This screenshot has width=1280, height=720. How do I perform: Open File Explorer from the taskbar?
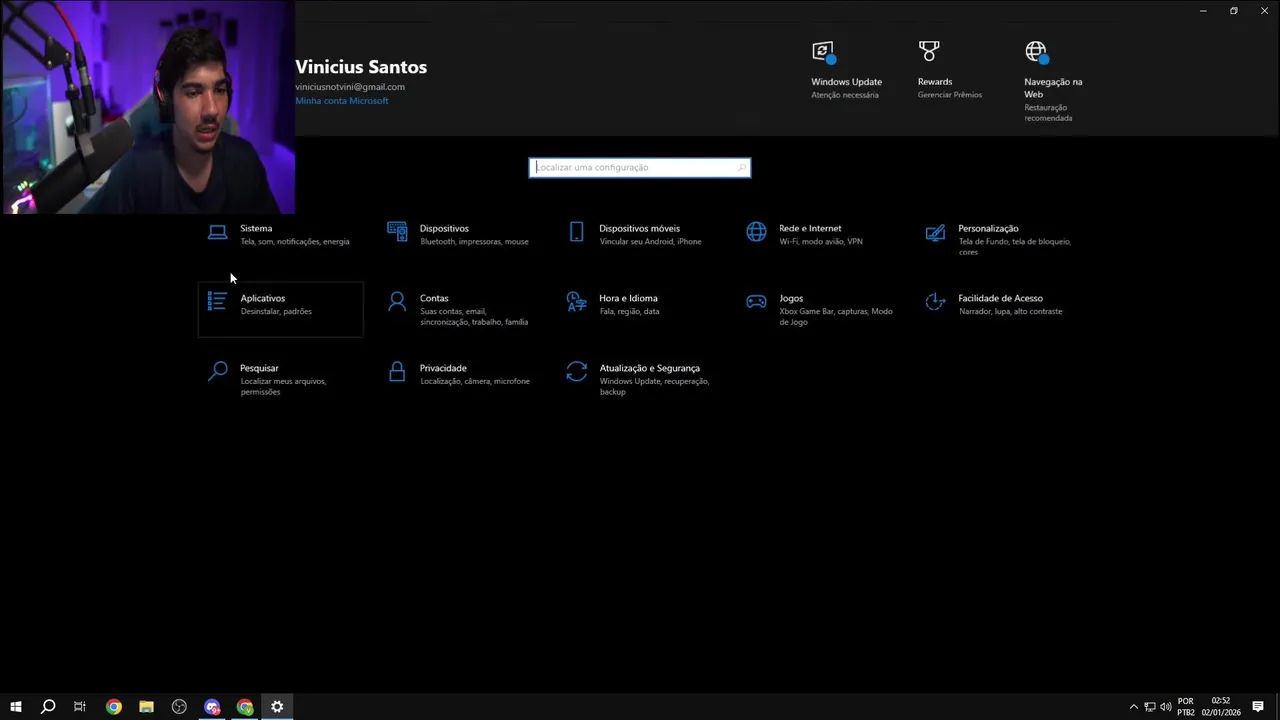(146, 707)
